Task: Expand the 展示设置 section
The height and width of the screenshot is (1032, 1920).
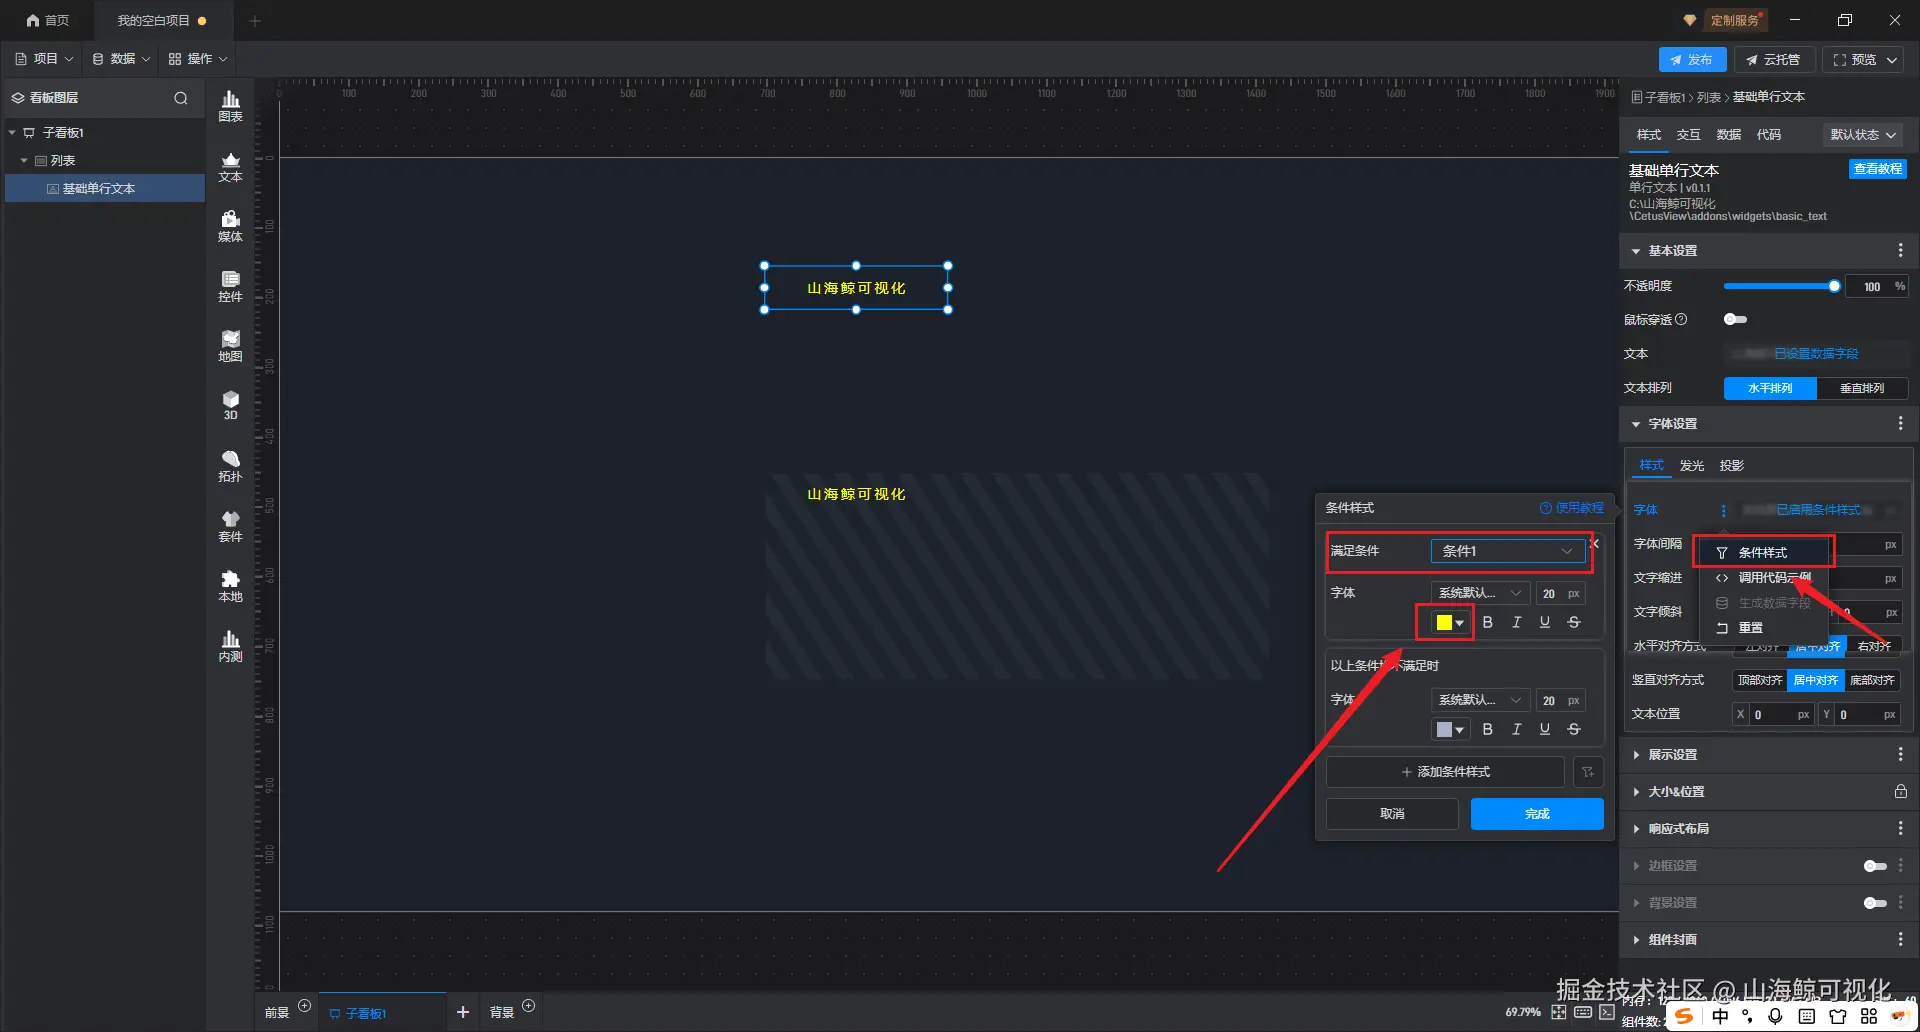Action: tap(1636, 755)
